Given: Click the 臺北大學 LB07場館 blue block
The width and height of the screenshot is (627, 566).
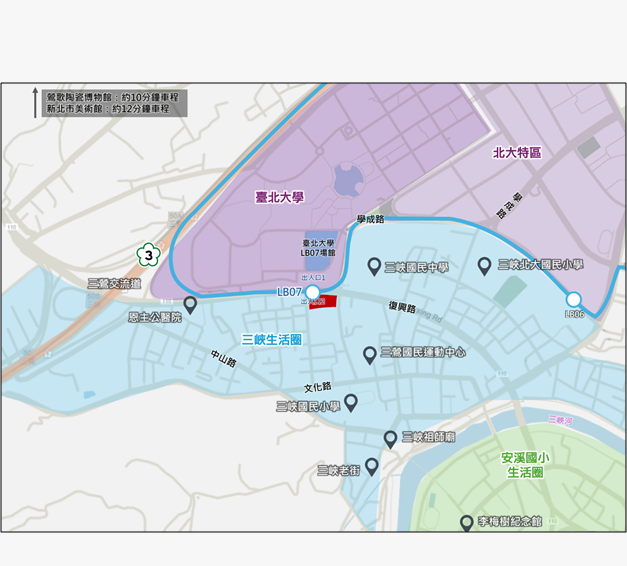Looking at the screenshot, I should coord(321,251).
